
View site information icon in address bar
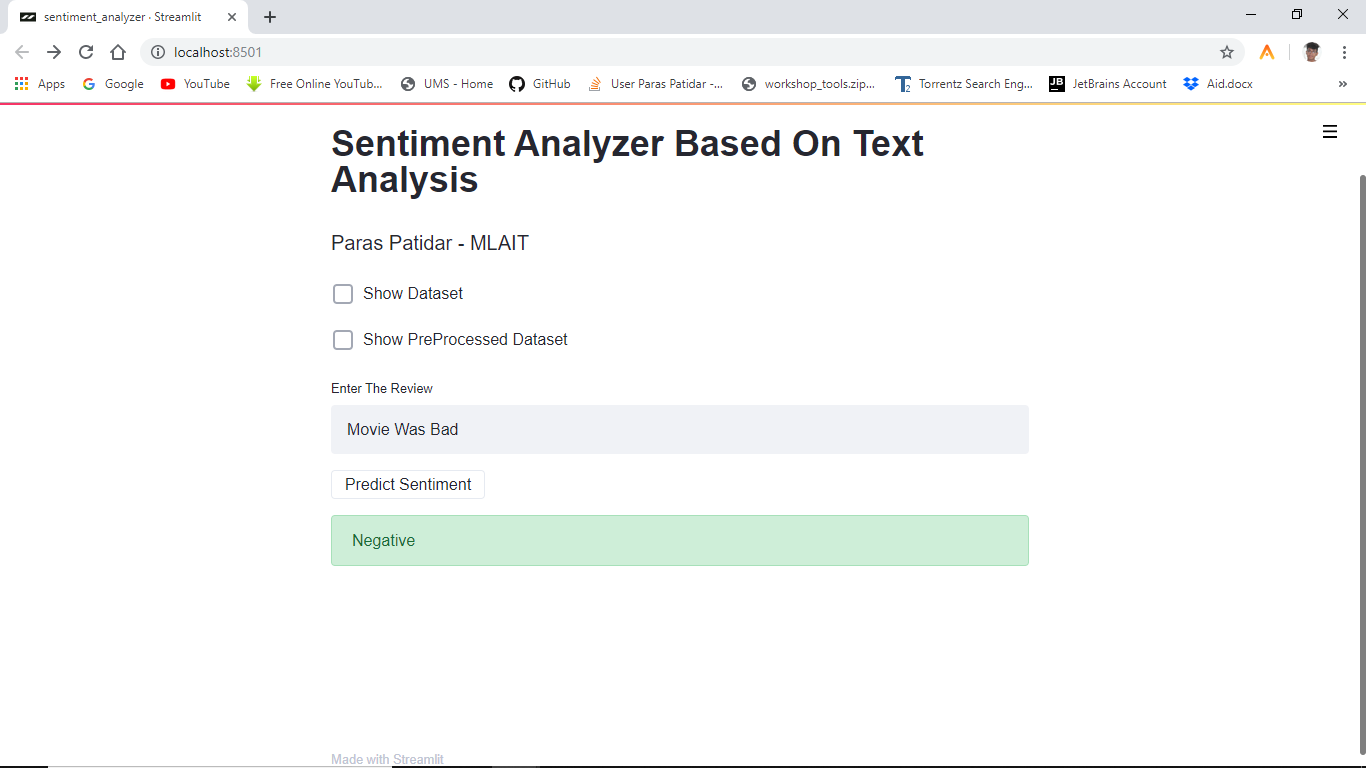[157, 52]
